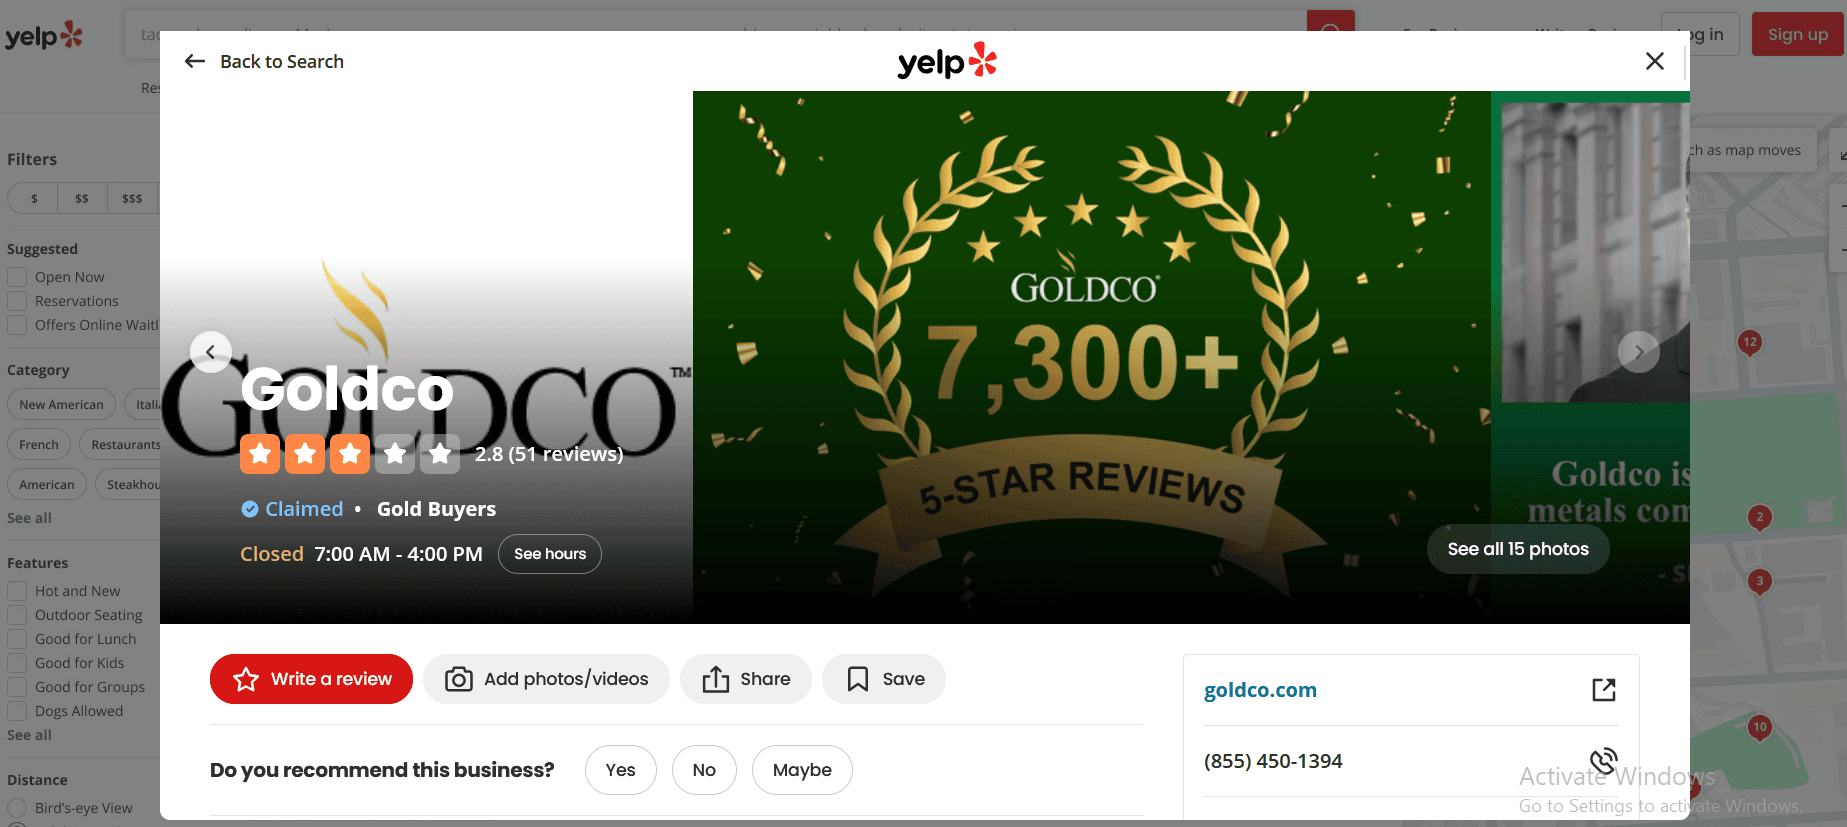The image size is (1847, 827).
Task: Select the $ price filter
Action: (34, 198)
